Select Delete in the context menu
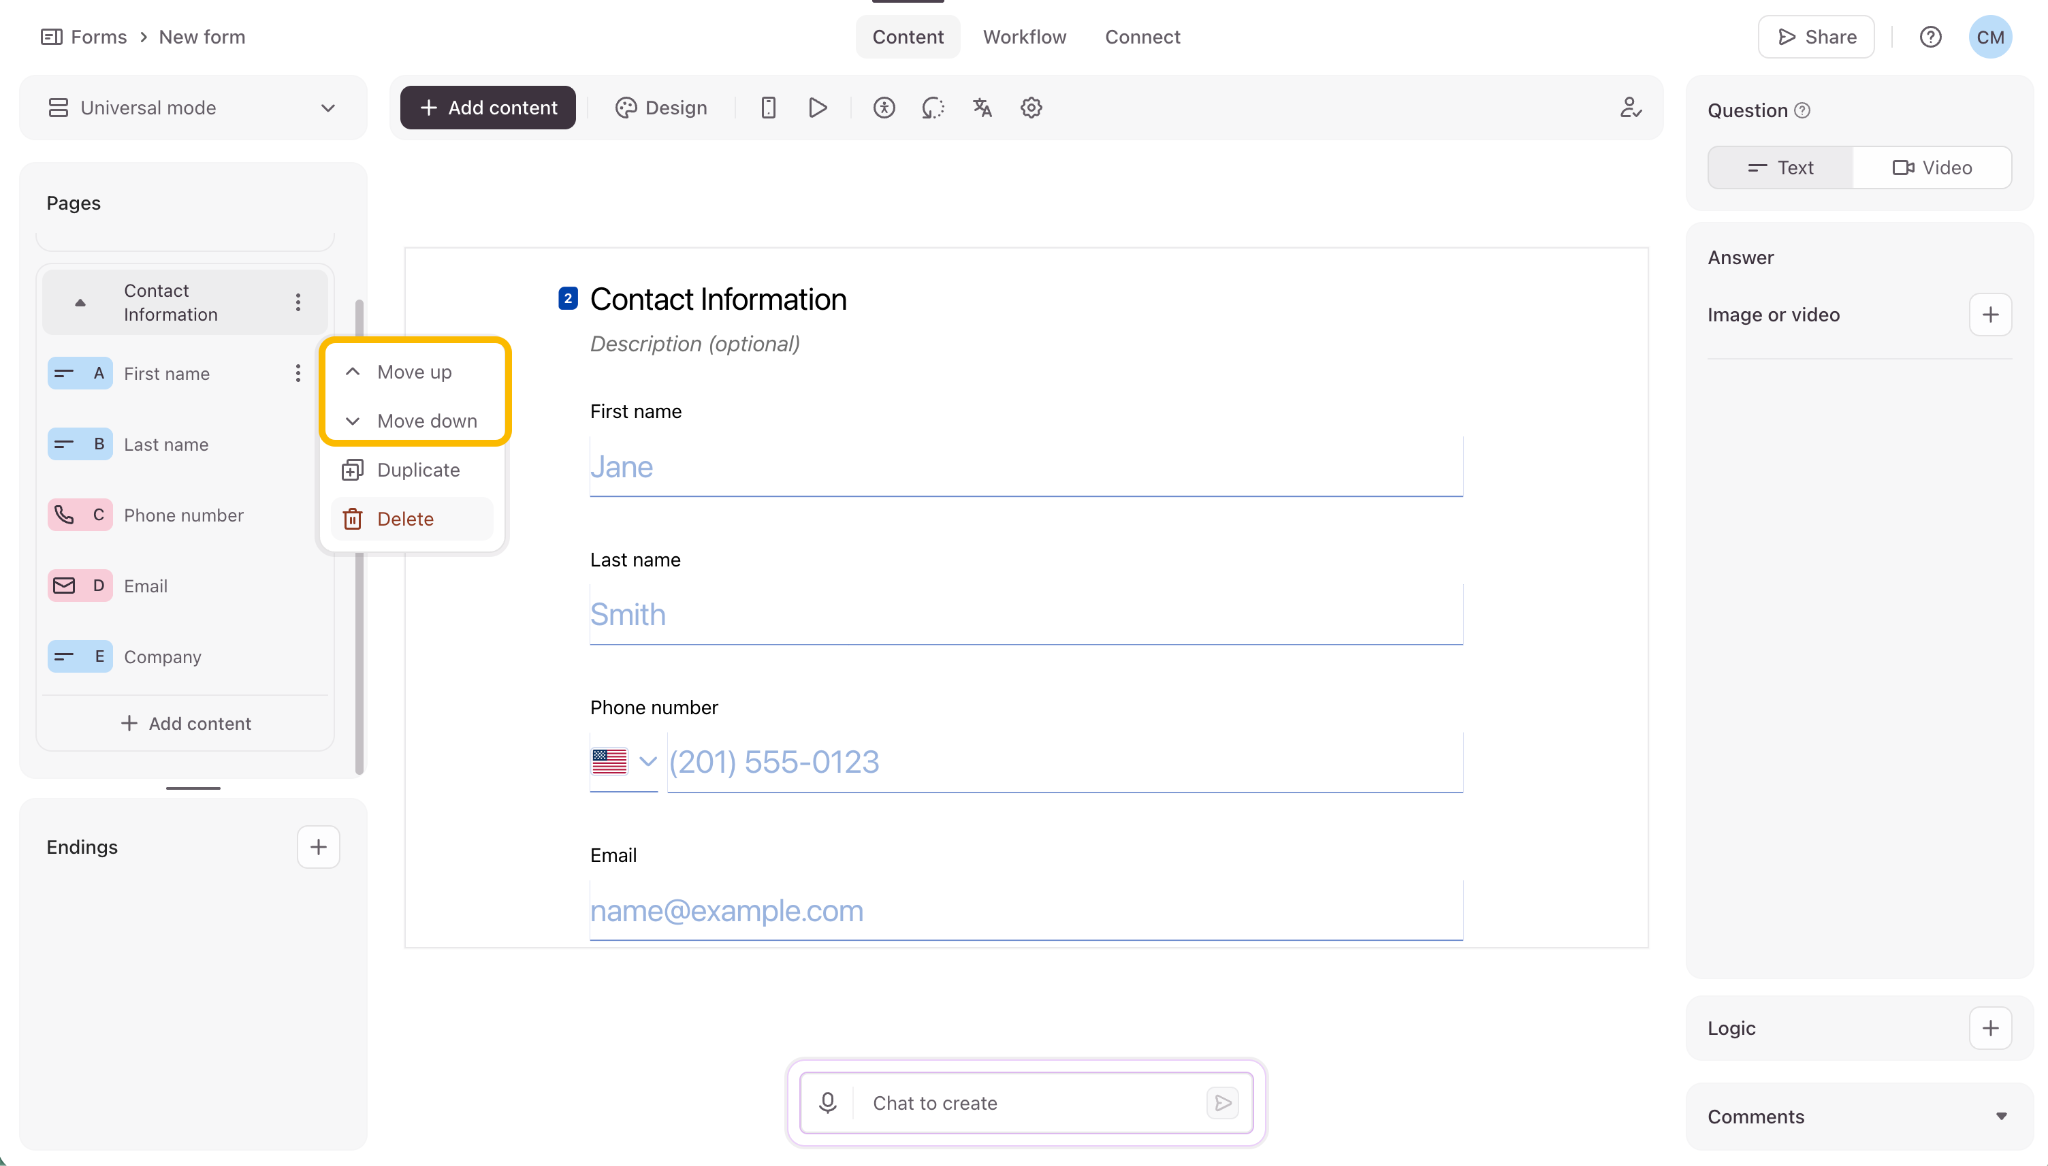 click(412, 519)
